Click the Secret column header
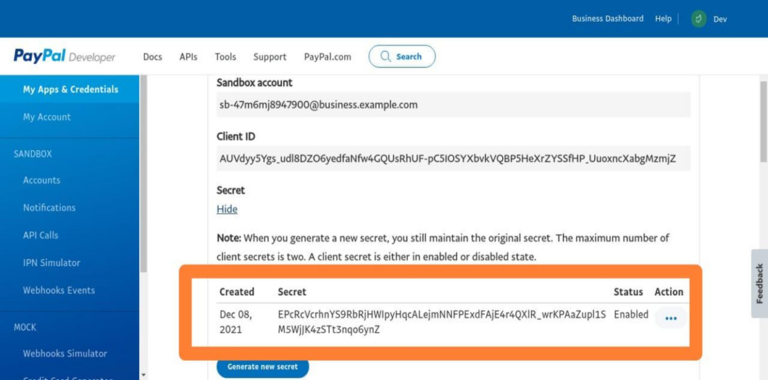Screen dimensions: 768x380 (x=292, y=292)
